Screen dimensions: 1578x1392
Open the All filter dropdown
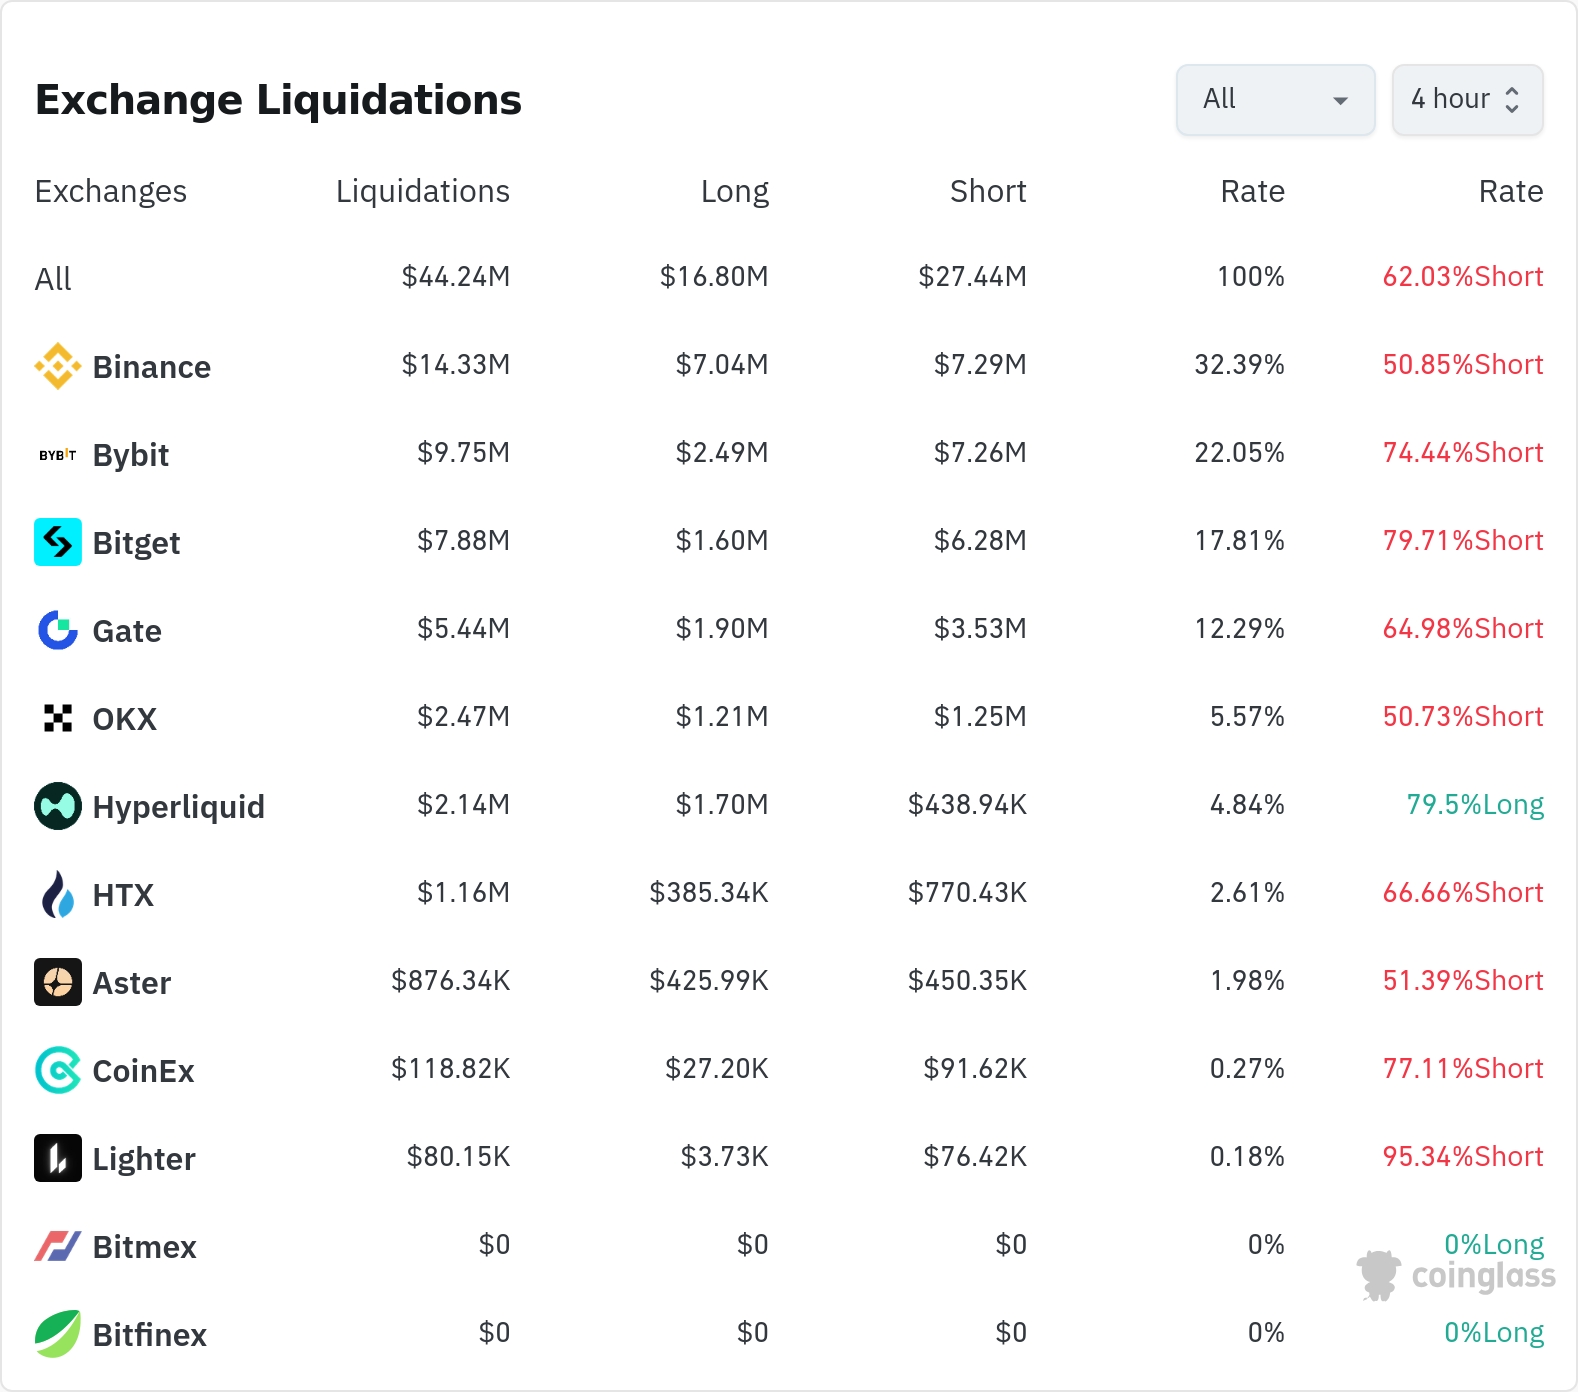(x=1275, y=100)
